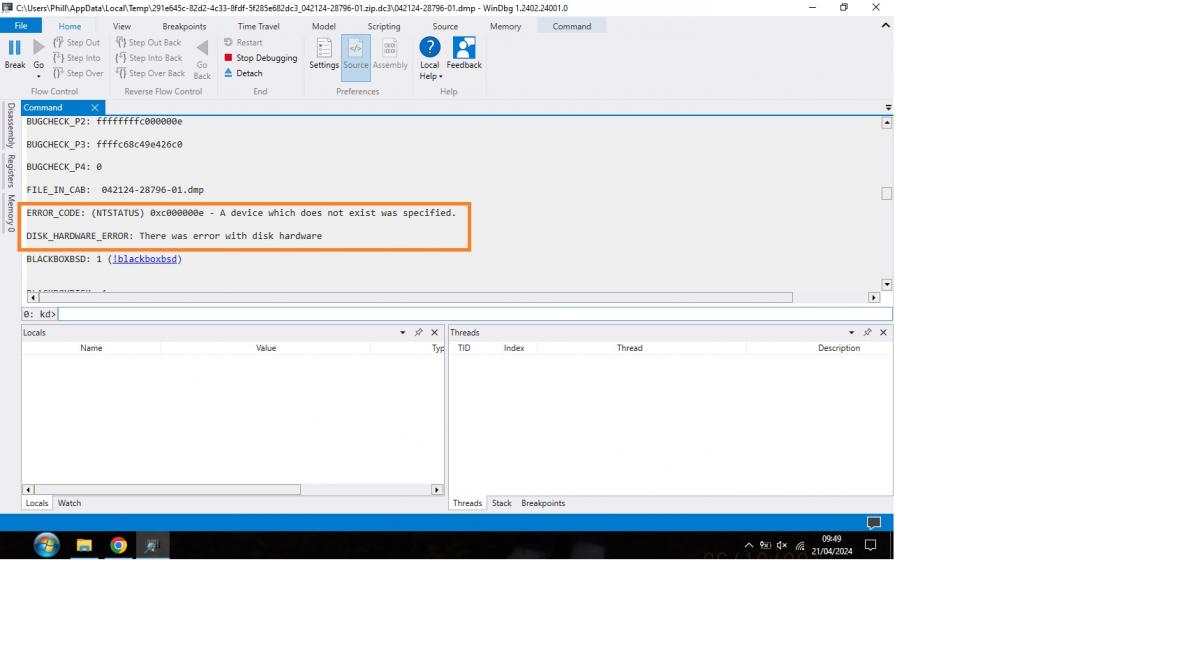Viewport: 1200px width, 671px height.
Task: Click the Go play icon
Action: pos(38,47)
